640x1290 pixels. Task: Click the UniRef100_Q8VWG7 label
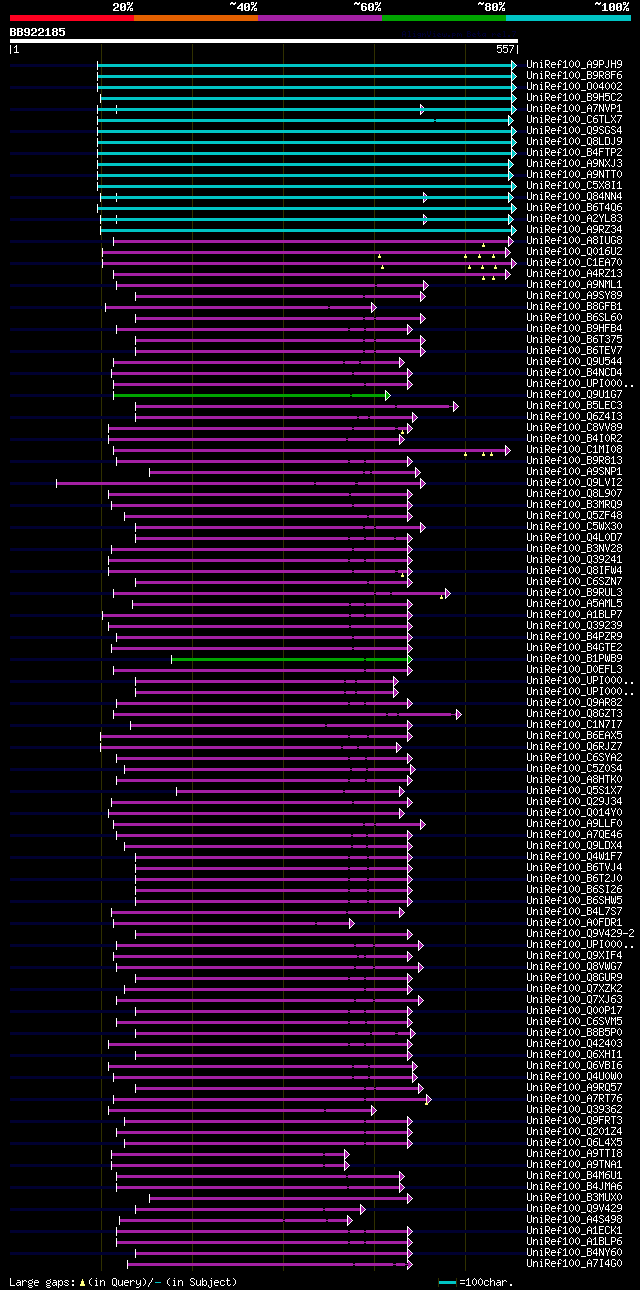(x=574, y=967)
